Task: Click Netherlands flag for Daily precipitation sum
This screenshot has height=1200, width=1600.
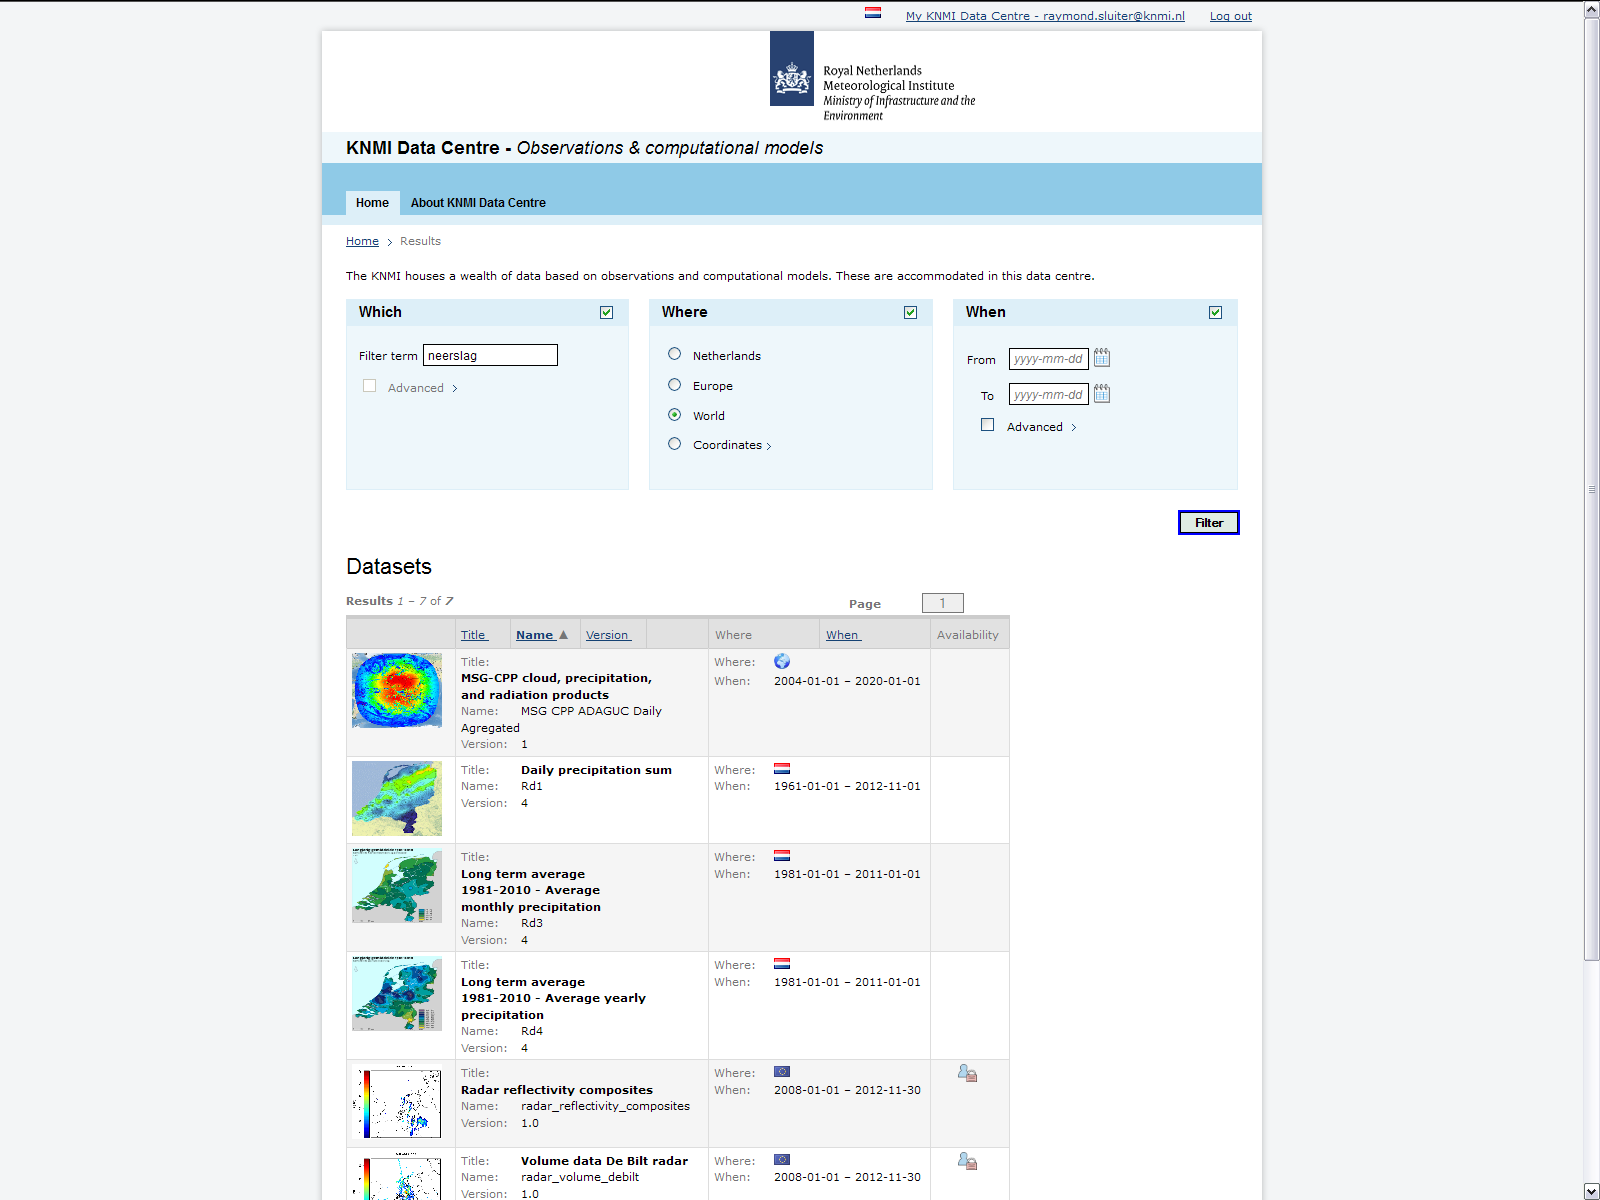Action: click(782, 769)
